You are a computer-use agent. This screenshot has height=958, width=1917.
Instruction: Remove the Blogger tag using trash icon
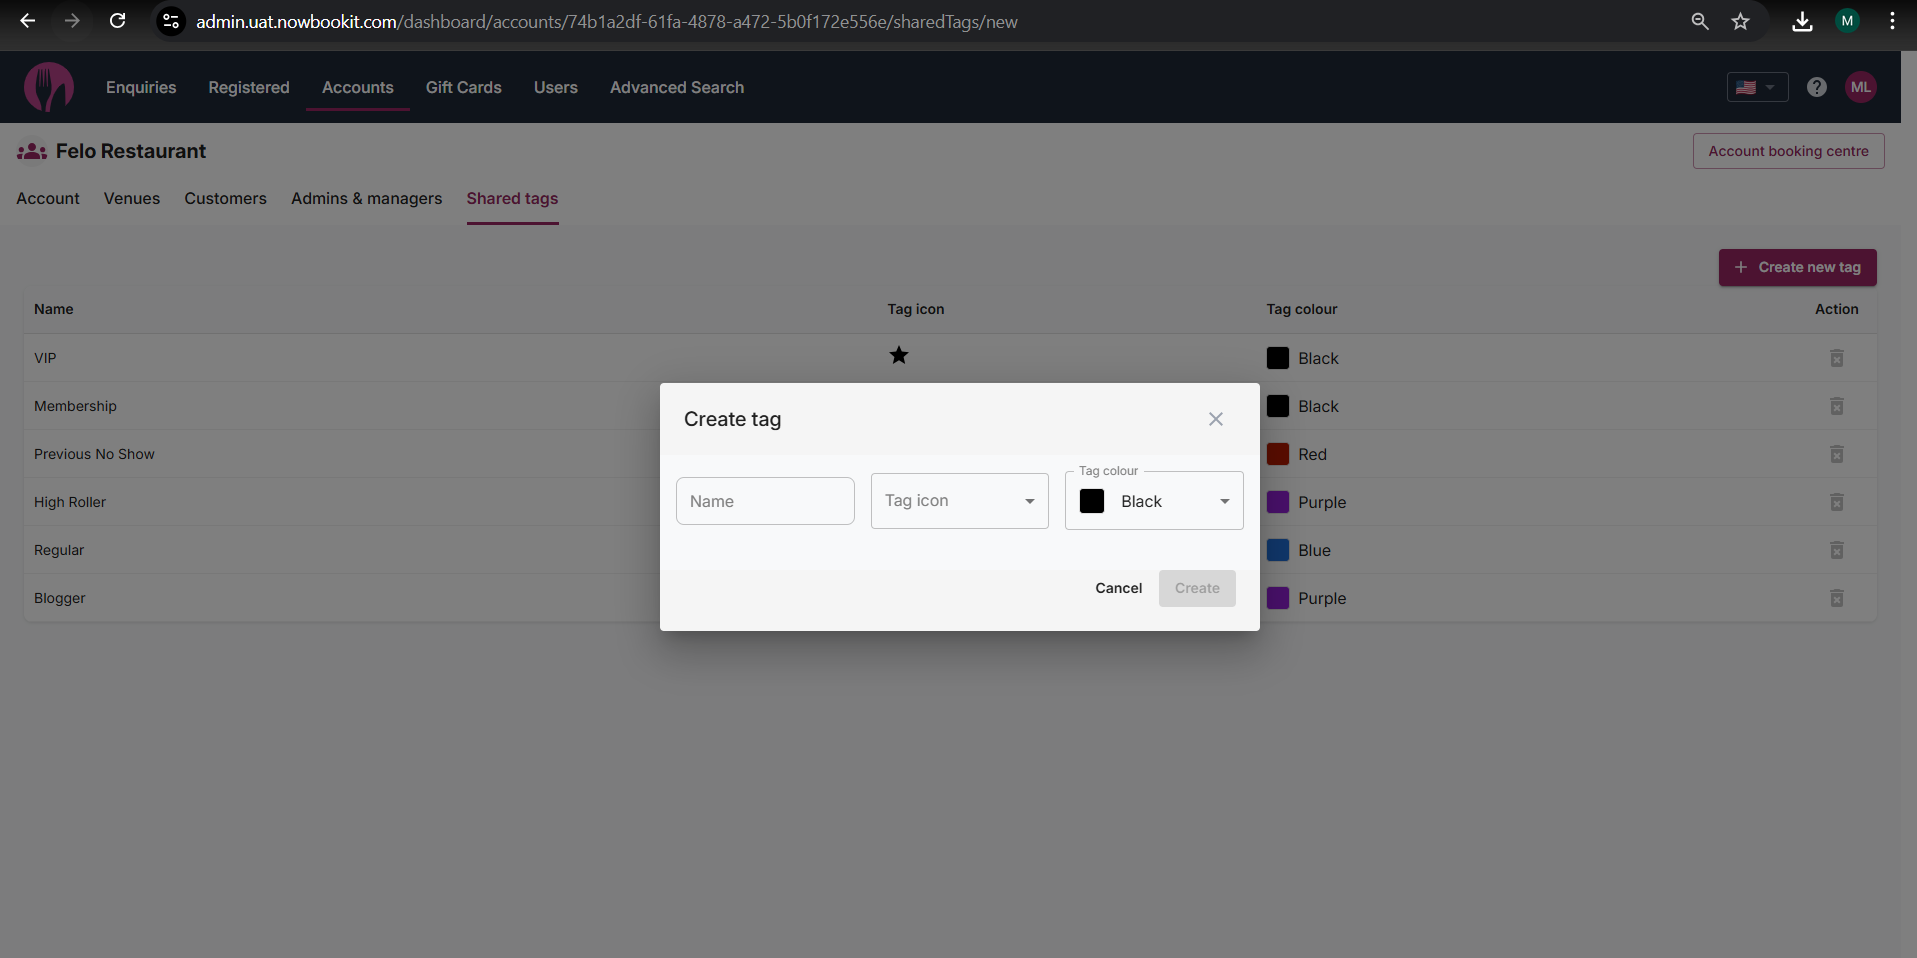1836,598
